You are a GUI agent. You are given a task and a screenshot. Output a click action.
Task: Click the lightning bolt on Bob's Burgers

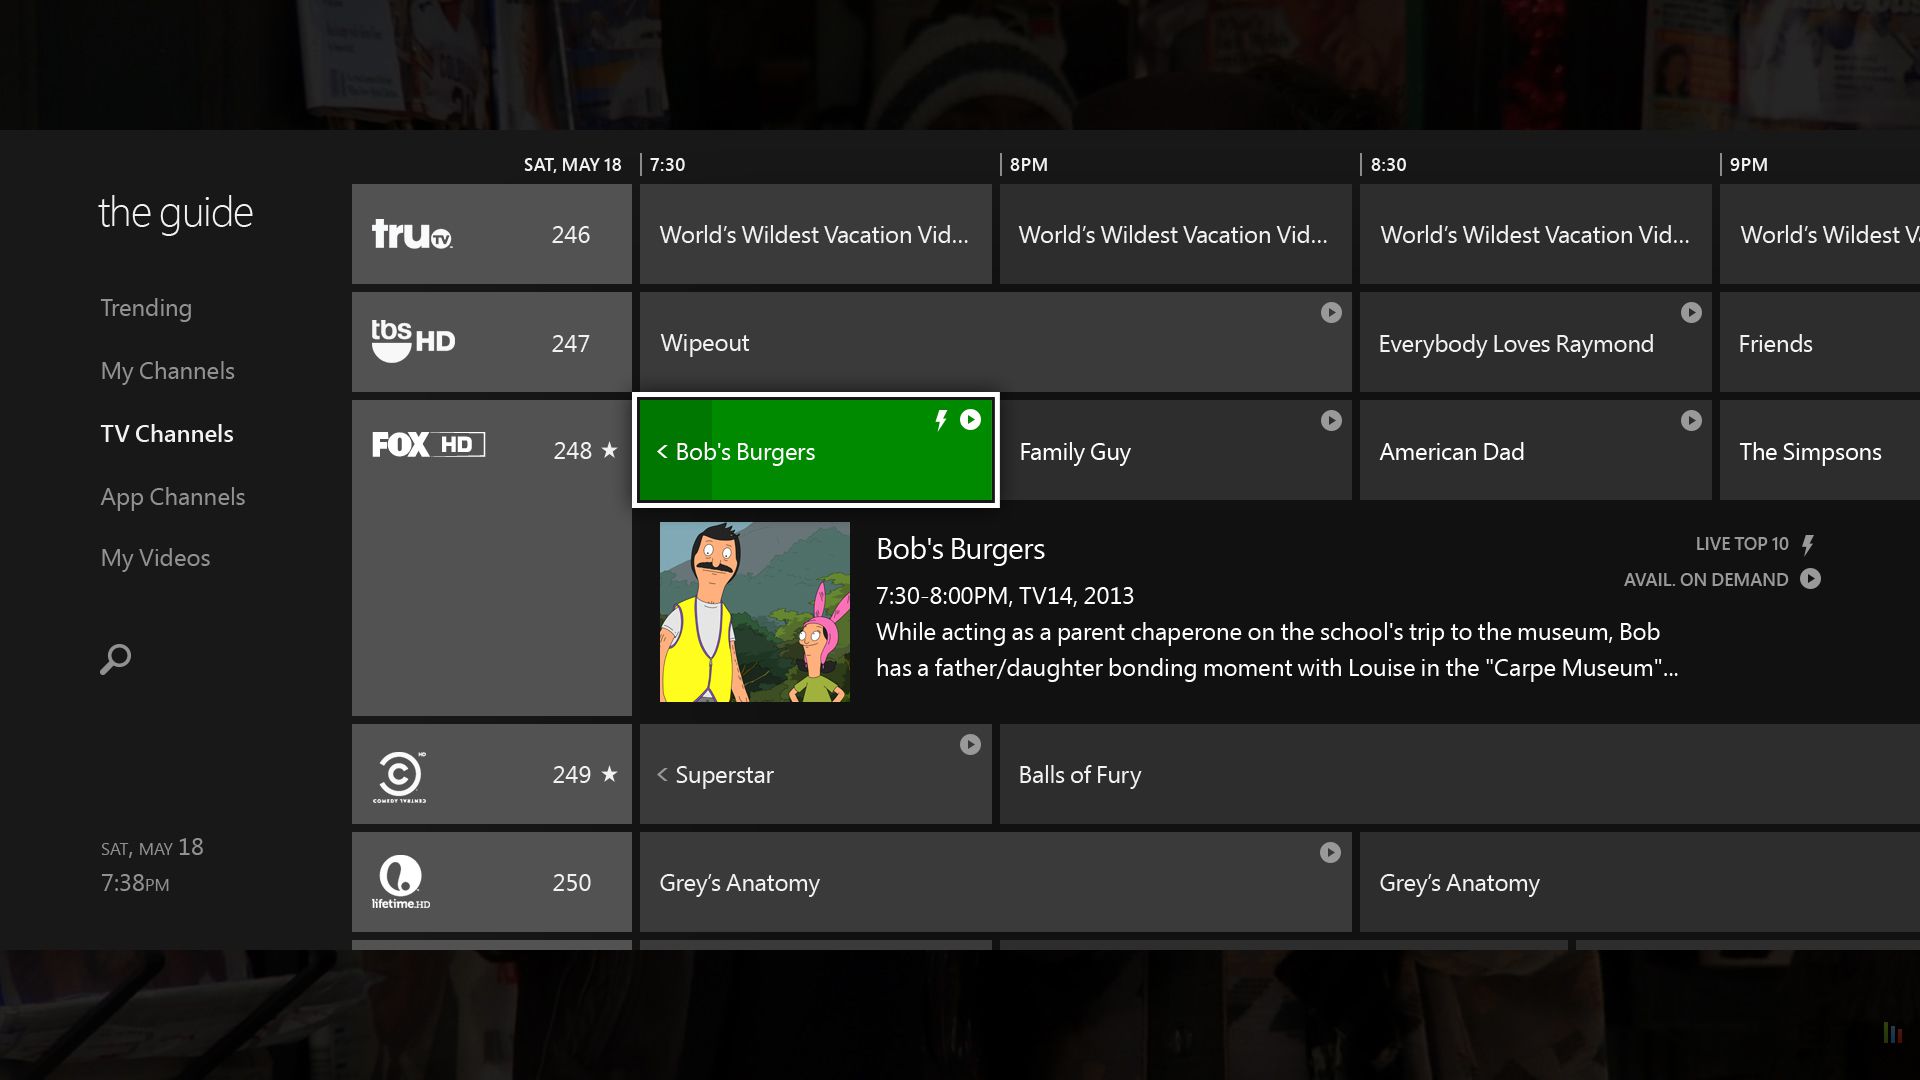coord(941,420)
